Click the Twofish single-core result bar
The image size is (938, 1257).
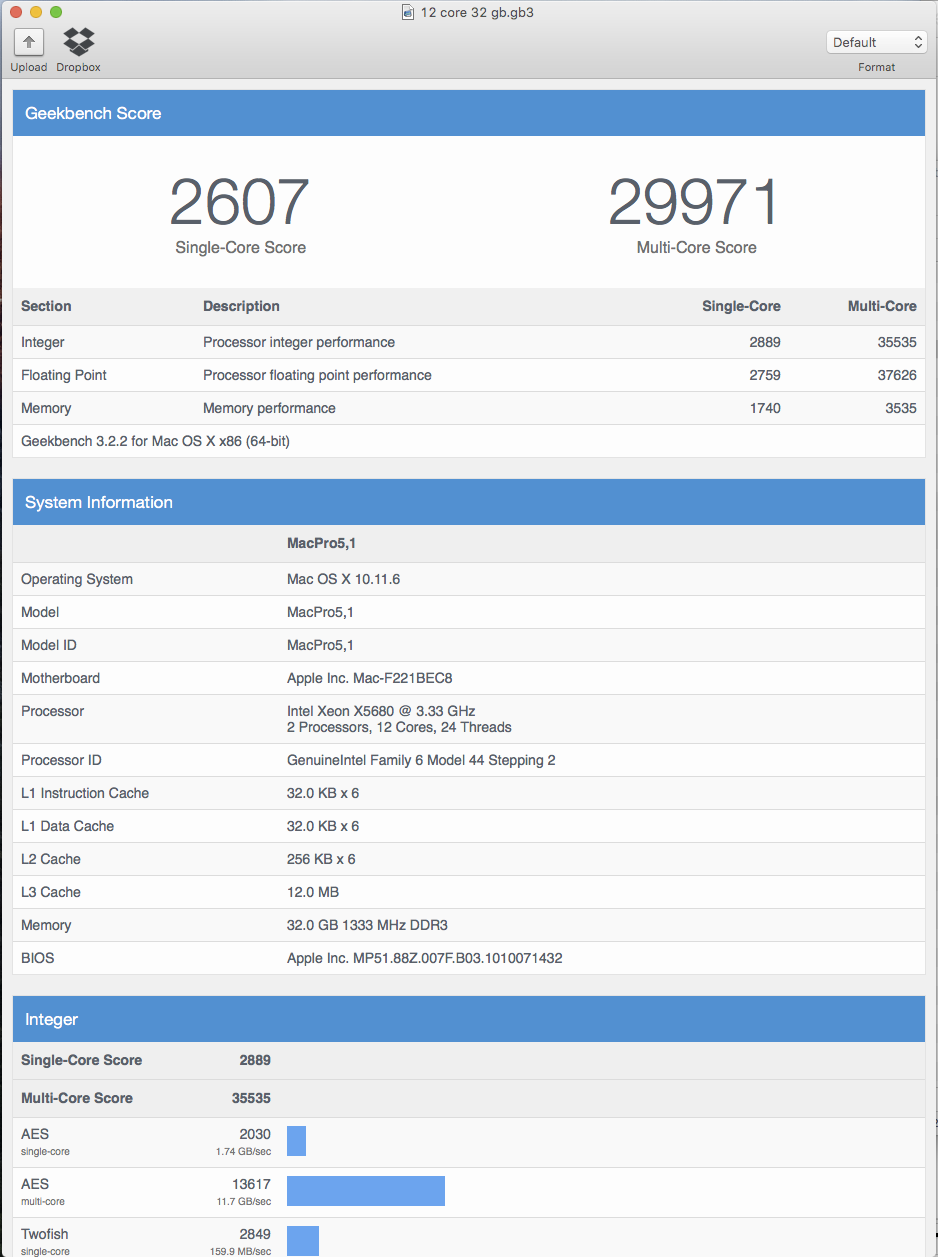[x=303, y=1241]
